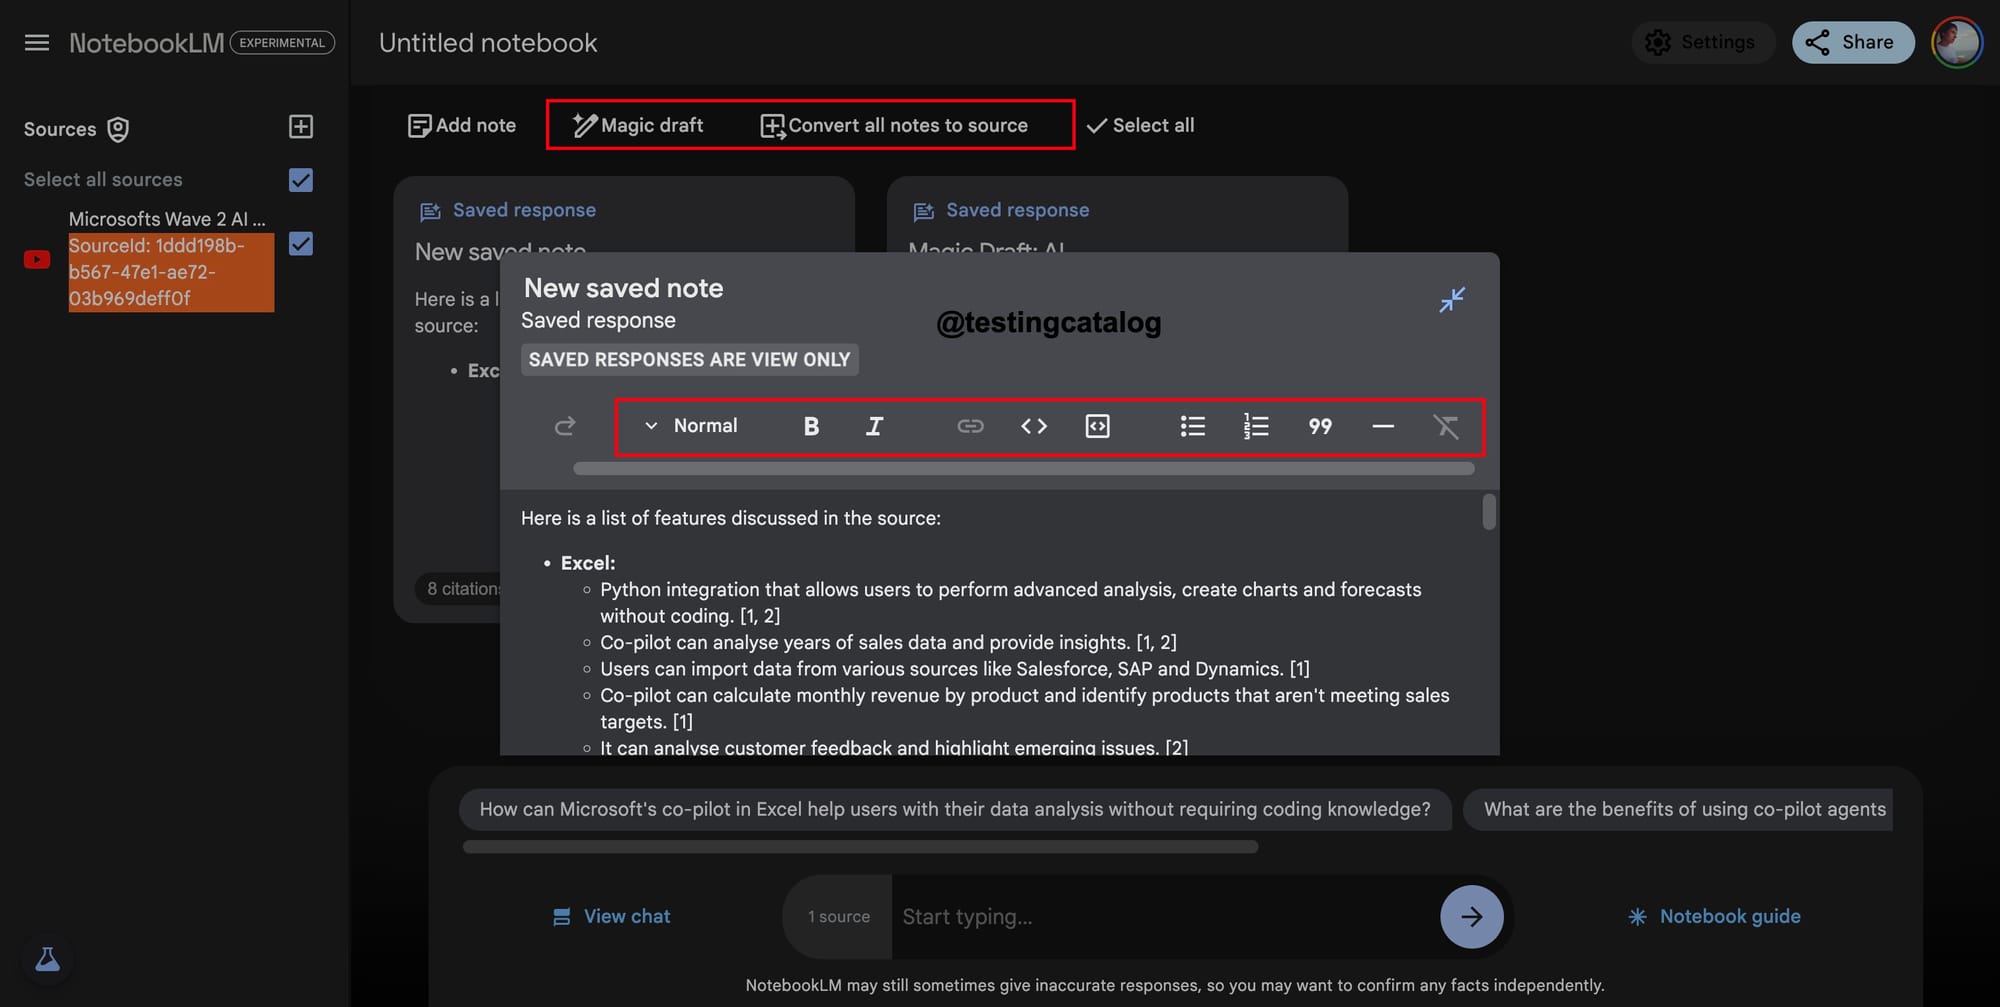This screenshot has width=2000, height=1007.
Task: Submit the chat message with arrow button
Action: [1472, 917]
